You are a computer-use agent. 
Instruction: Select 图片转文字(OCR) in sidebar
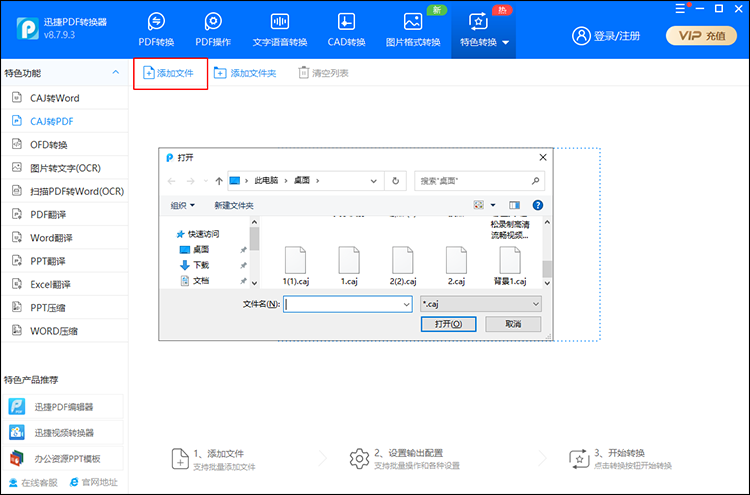(x=65, y=168)
